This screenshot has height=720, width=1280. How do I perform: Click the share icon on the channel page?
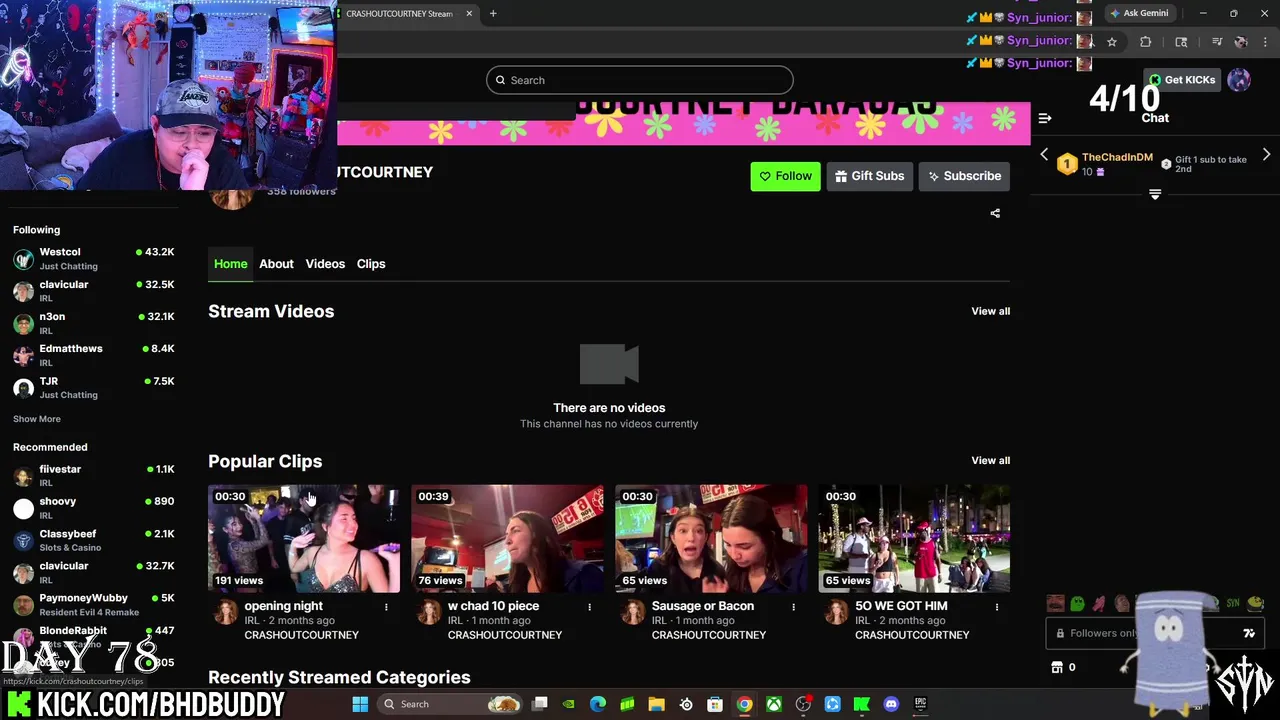tap(995, 213)
